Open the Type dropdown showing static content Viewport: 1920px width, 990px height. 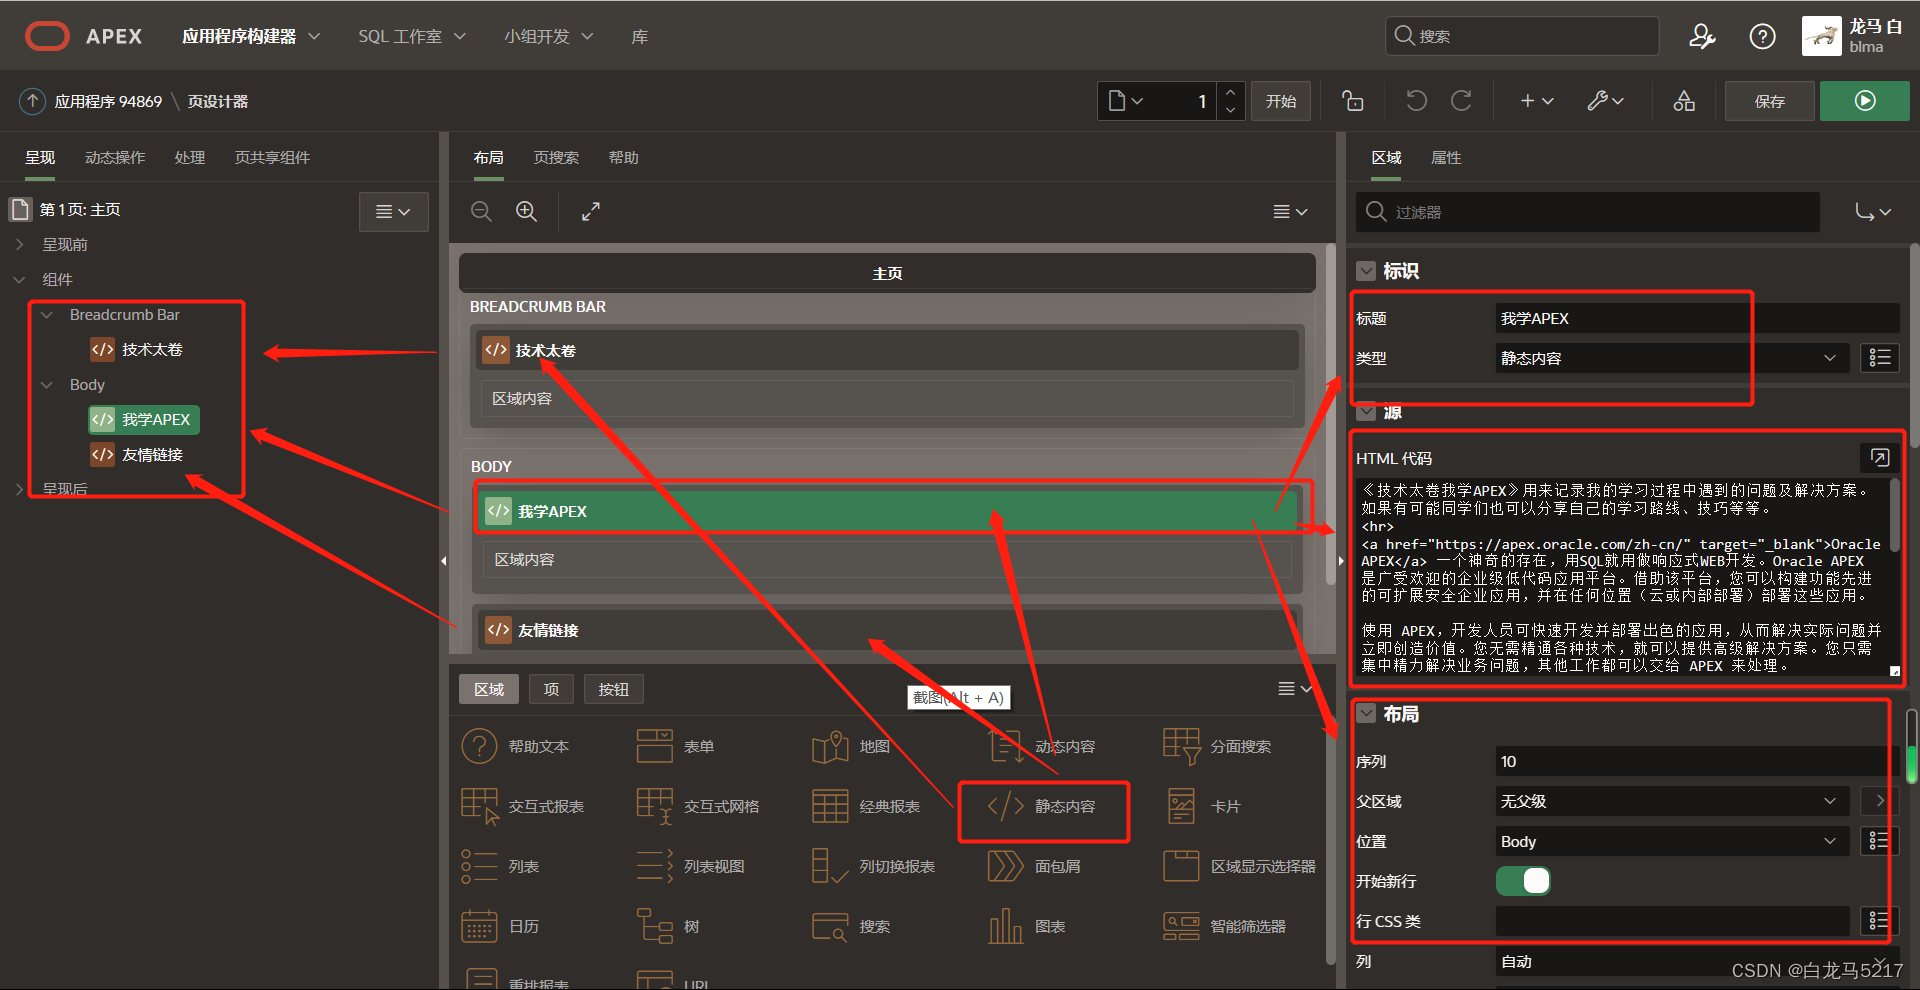[x=1673, y=358]
